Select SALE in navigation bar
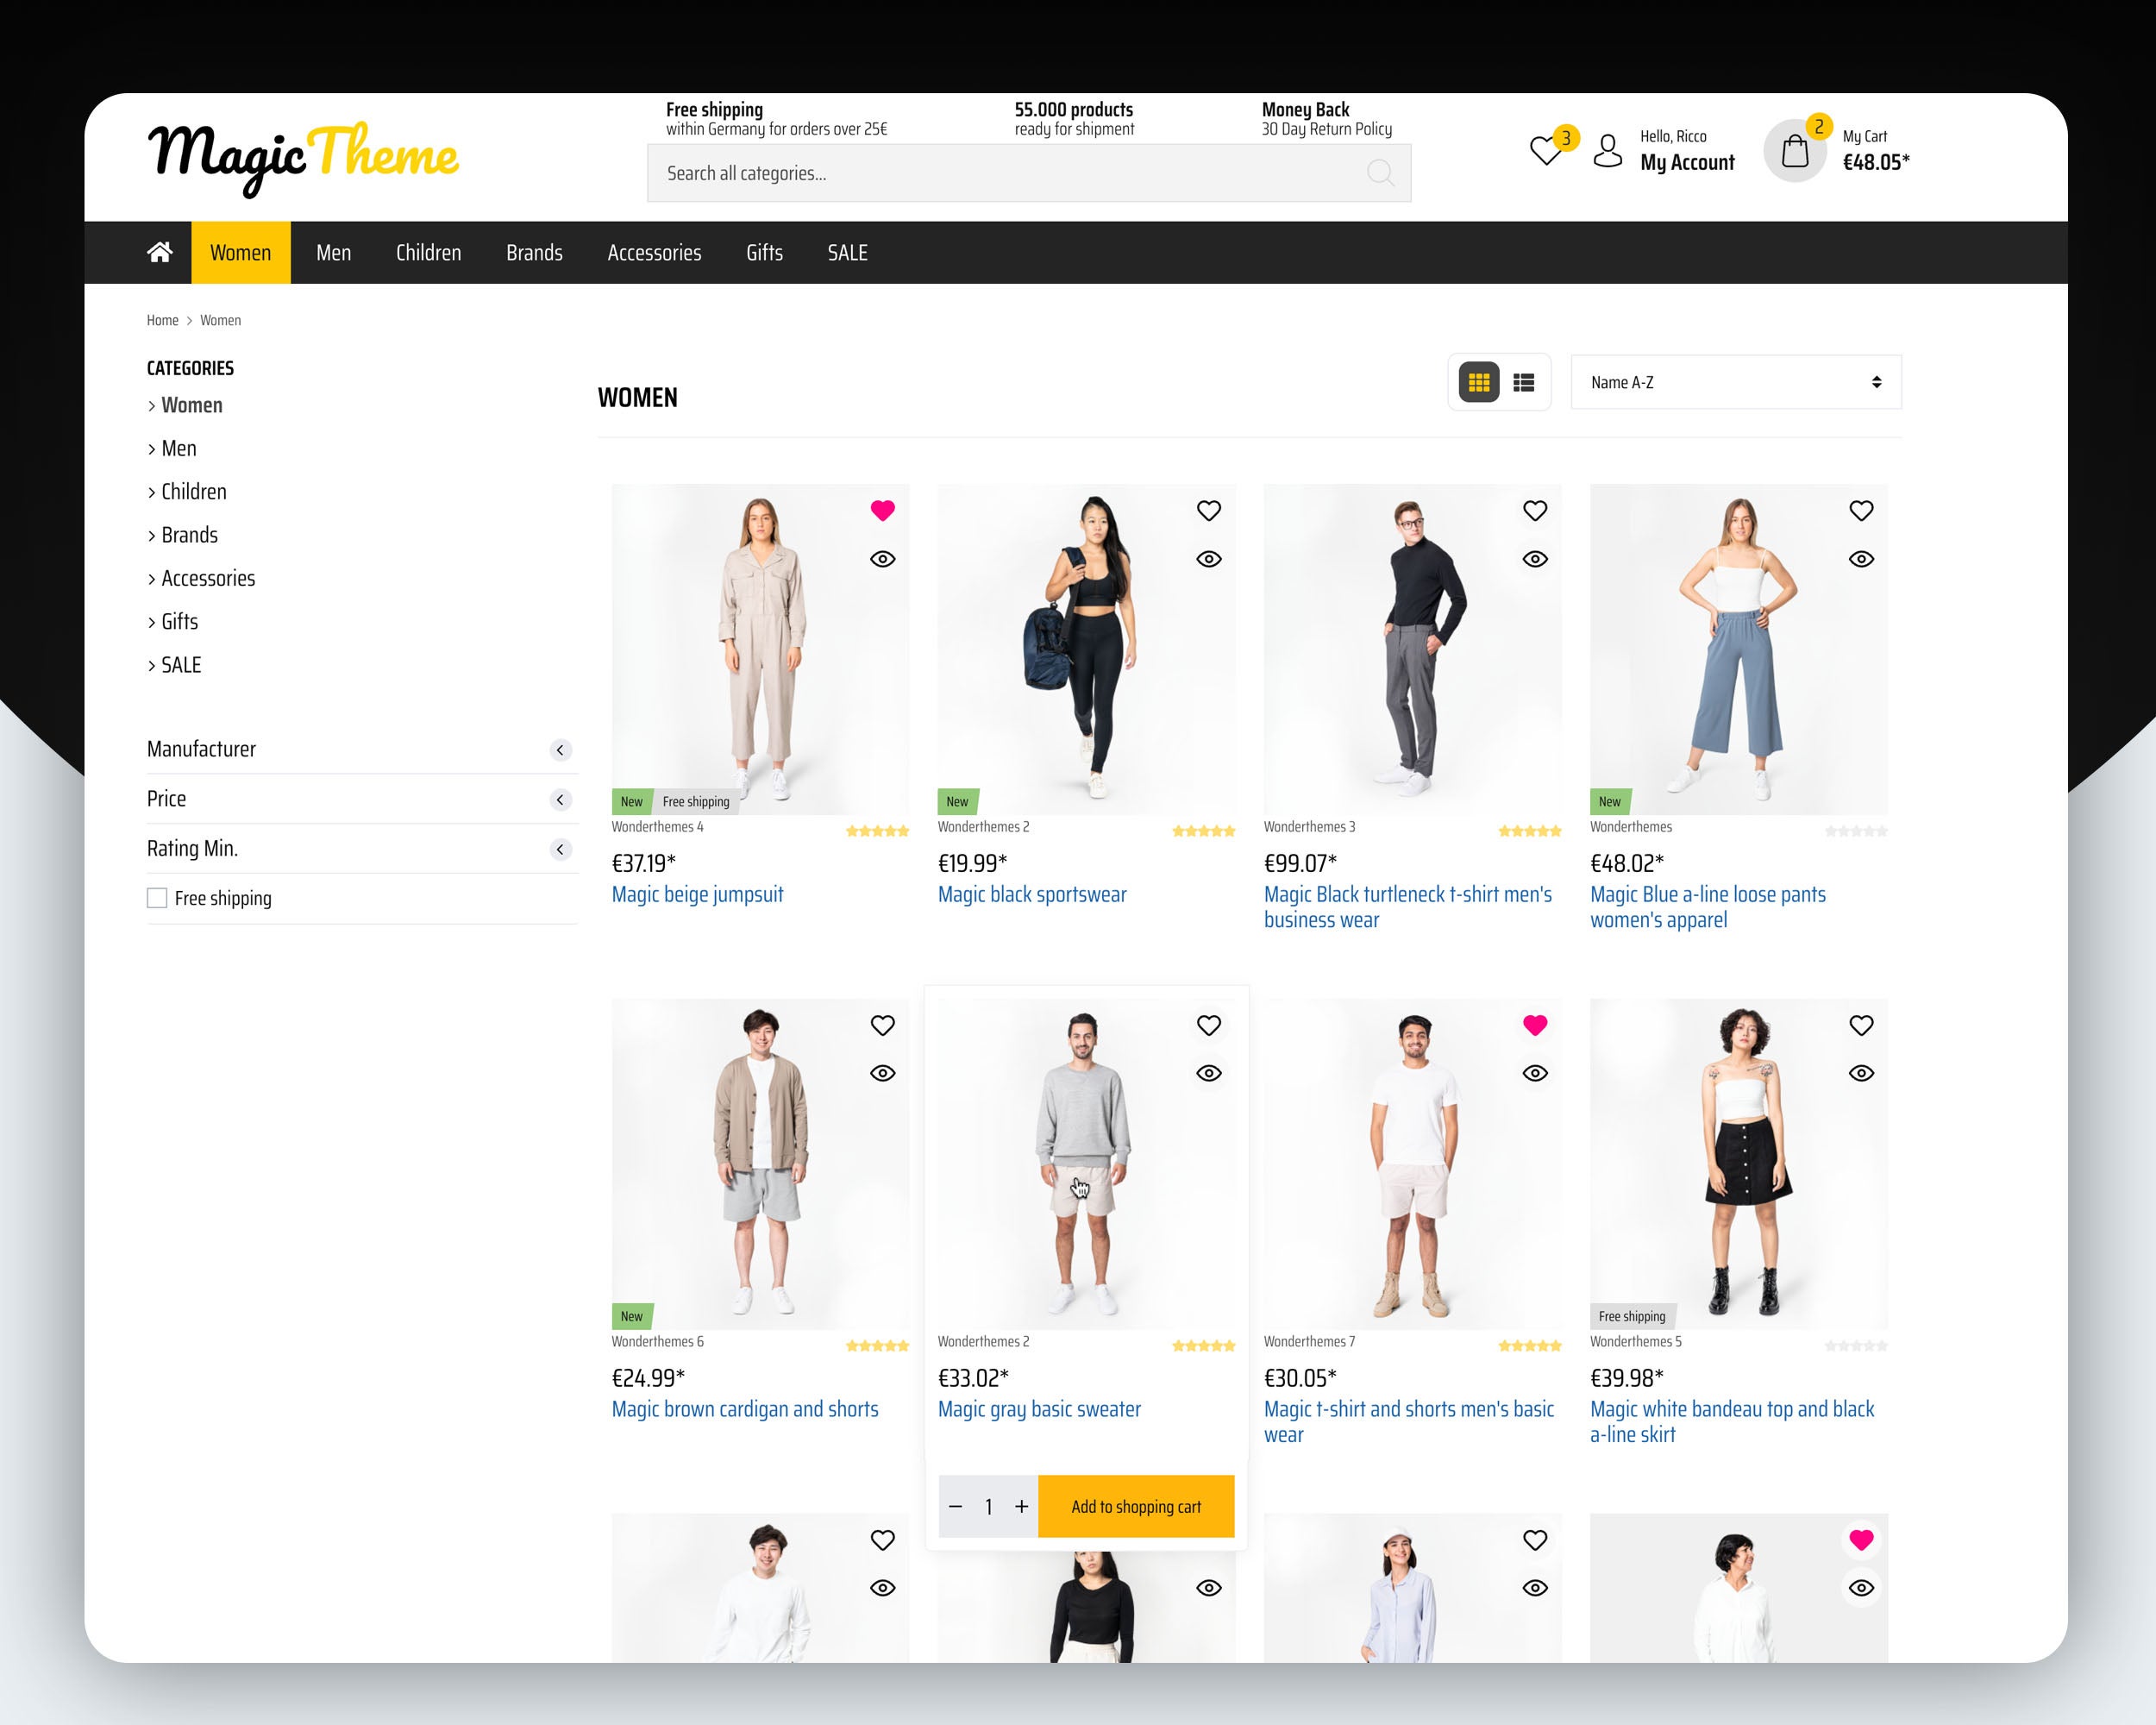This screenshot has height=1725, width=2156. coord(847,252)
